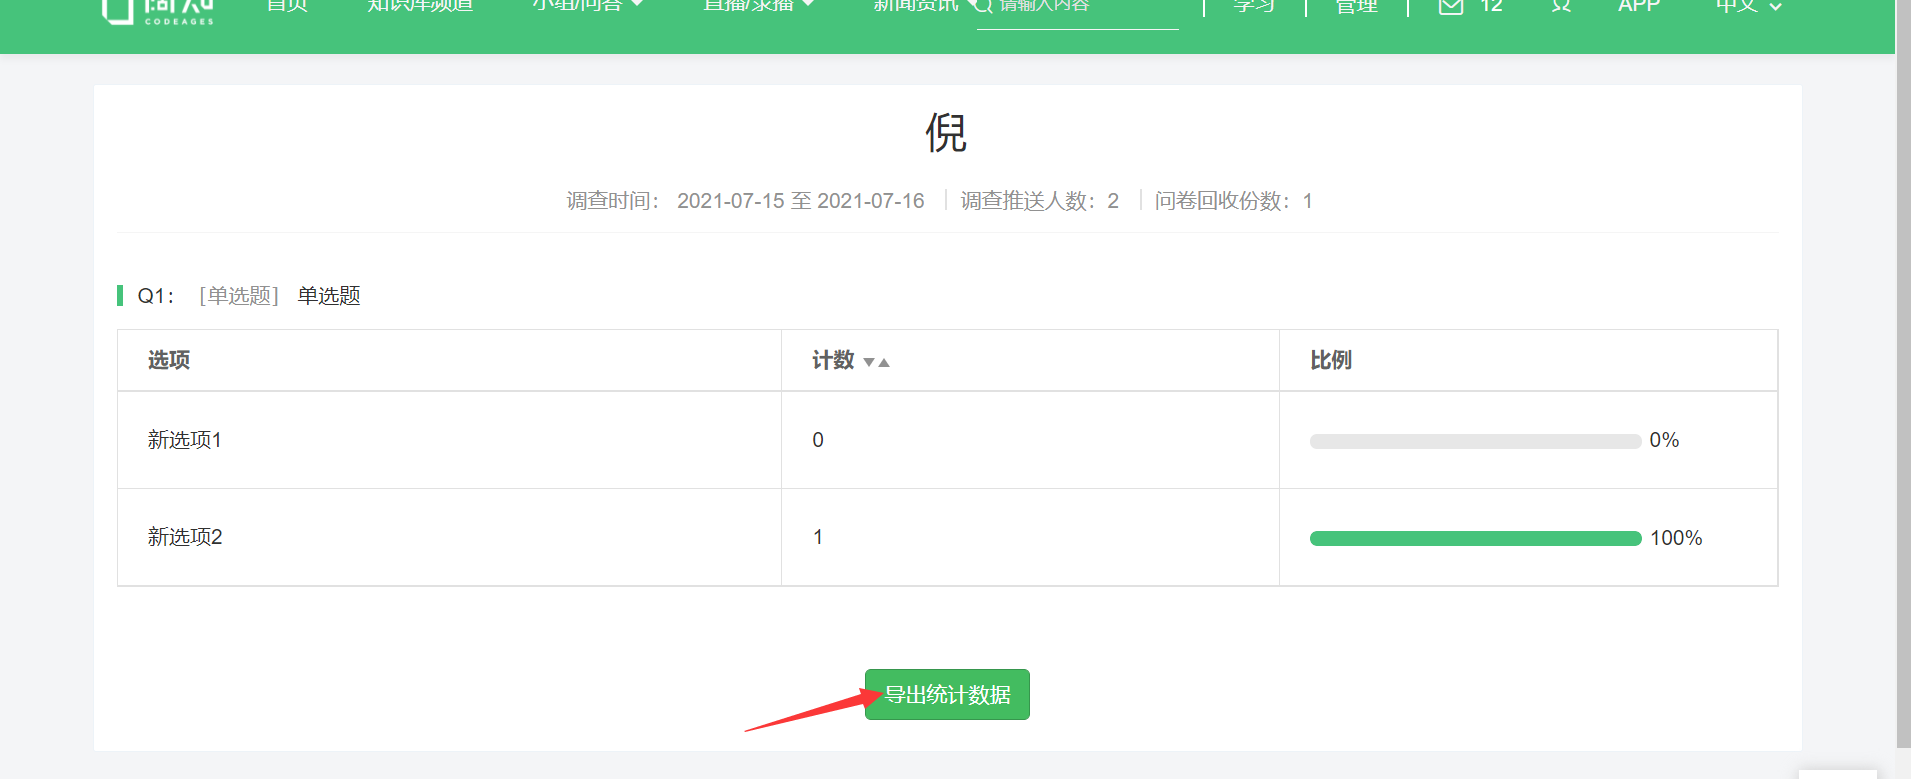
Task: Open 知识库频道 in the navigation bar
Action: pos(420,6)
